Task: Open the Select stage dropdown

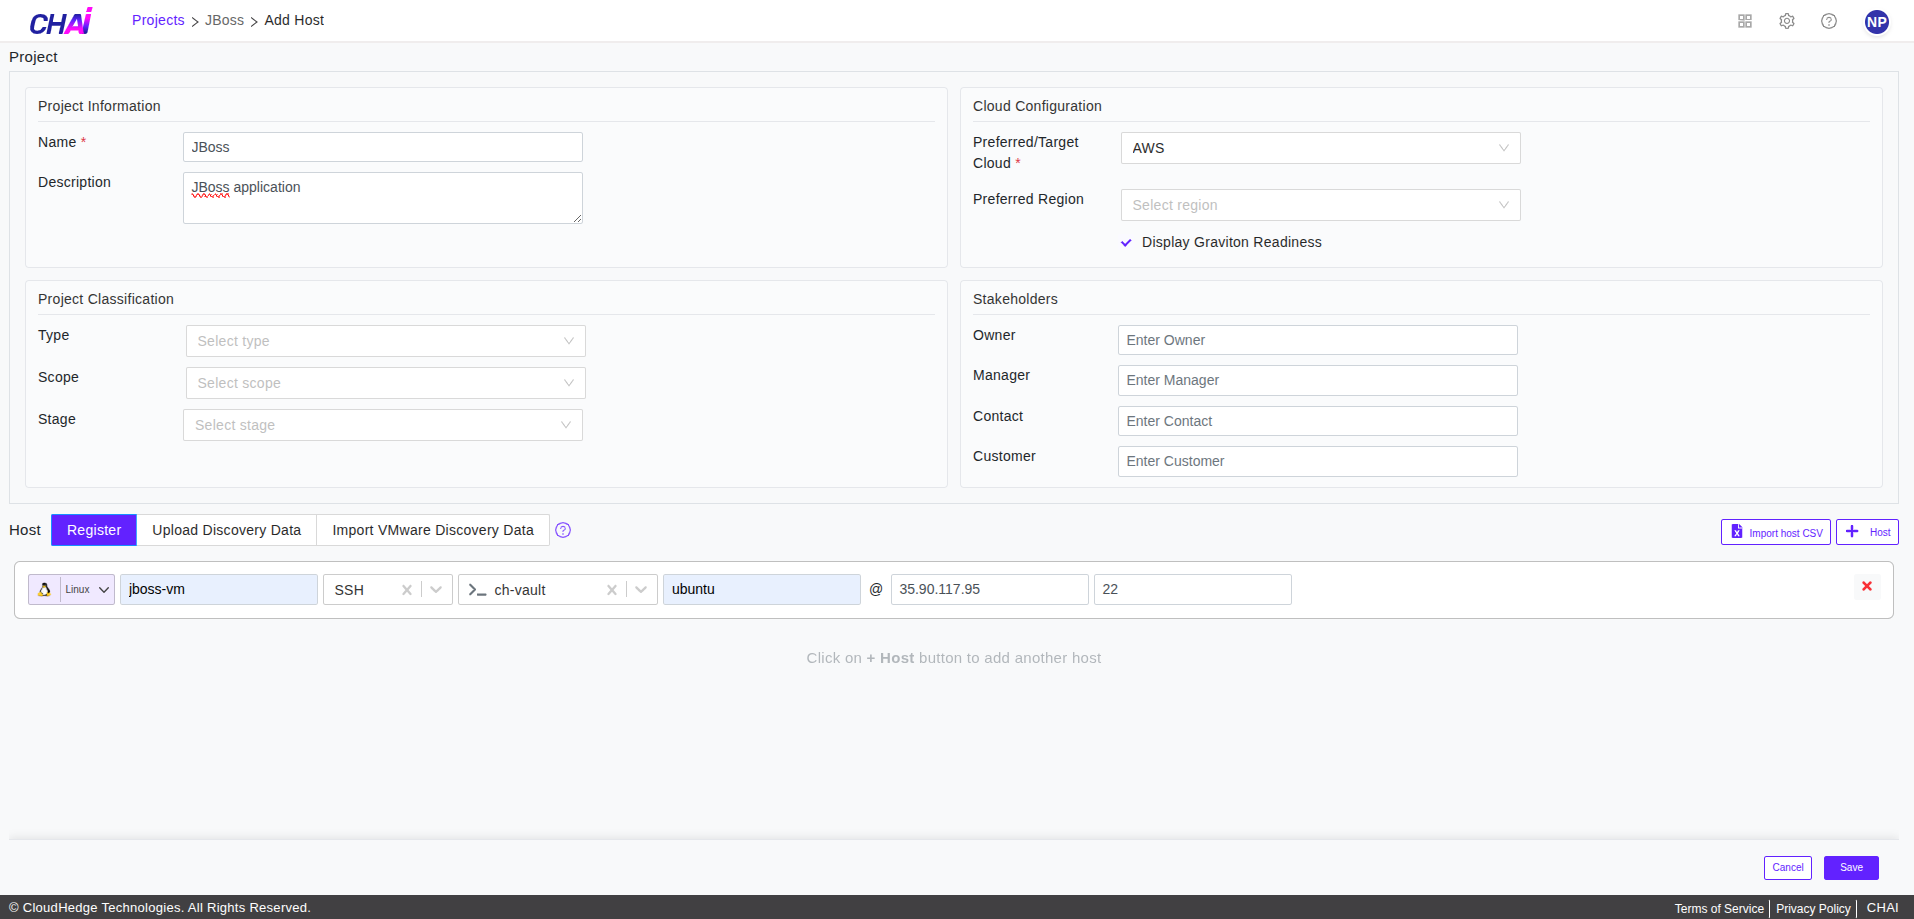Action: coord(383,425)
